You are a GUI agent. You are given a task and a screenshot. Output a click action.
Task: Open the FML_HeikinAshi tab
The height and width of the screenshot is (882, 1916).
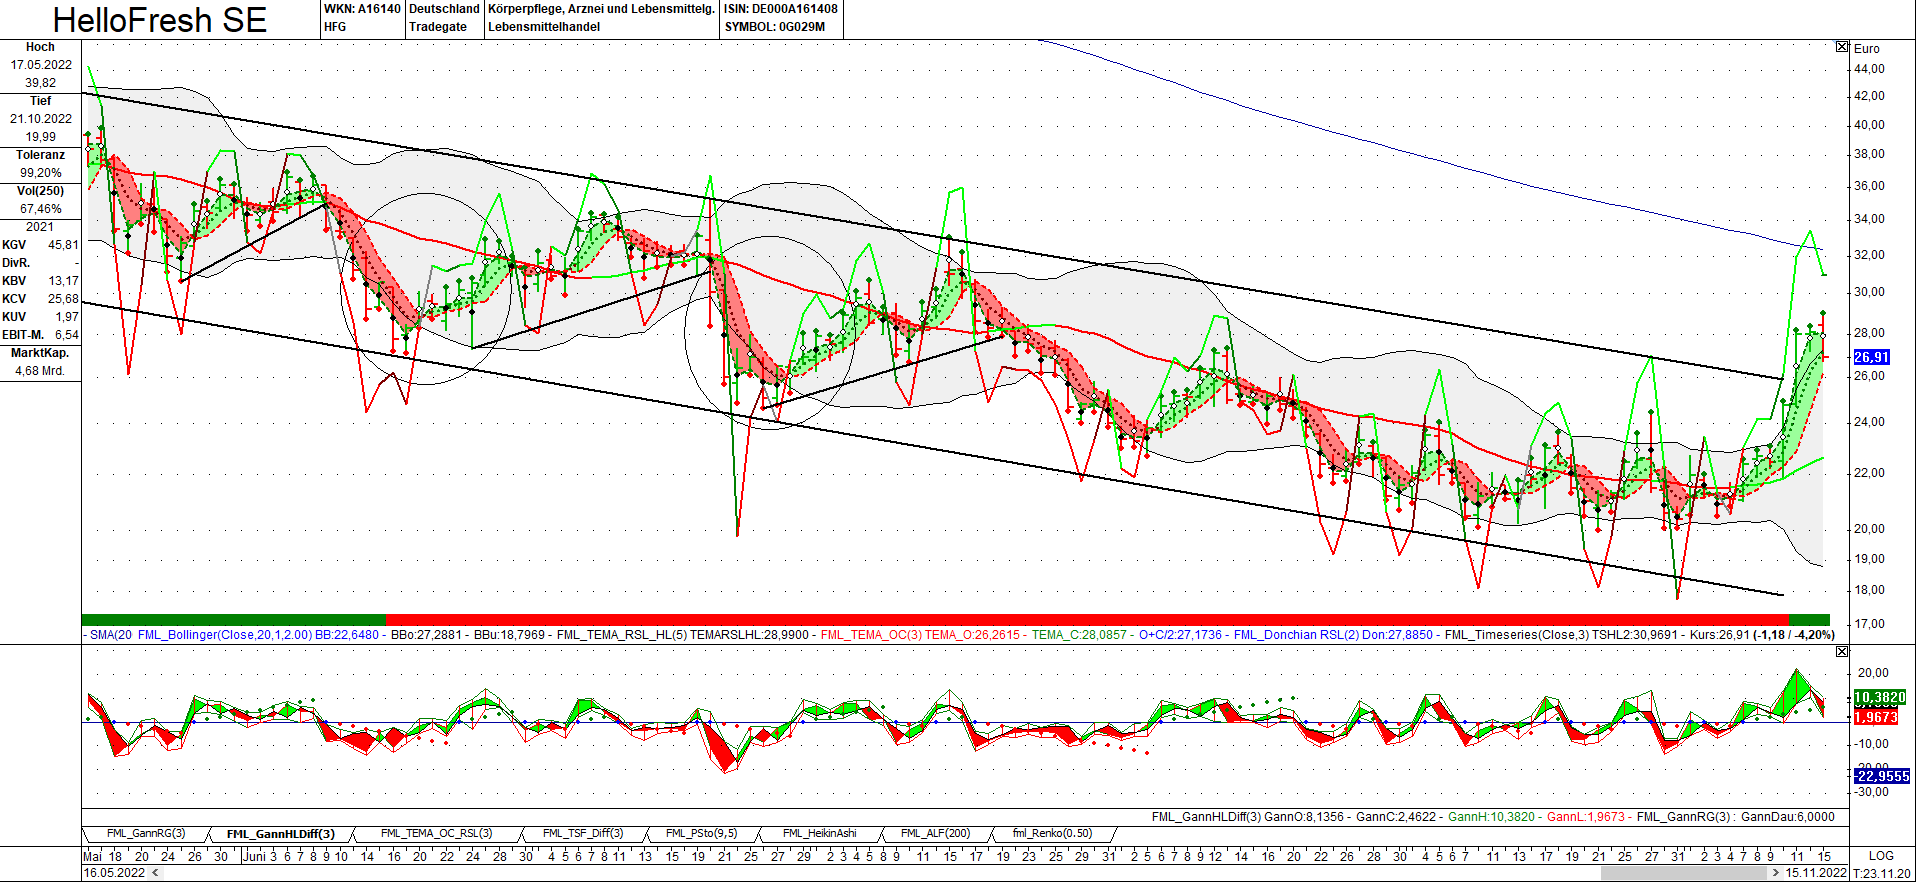[x=819, y=834]
